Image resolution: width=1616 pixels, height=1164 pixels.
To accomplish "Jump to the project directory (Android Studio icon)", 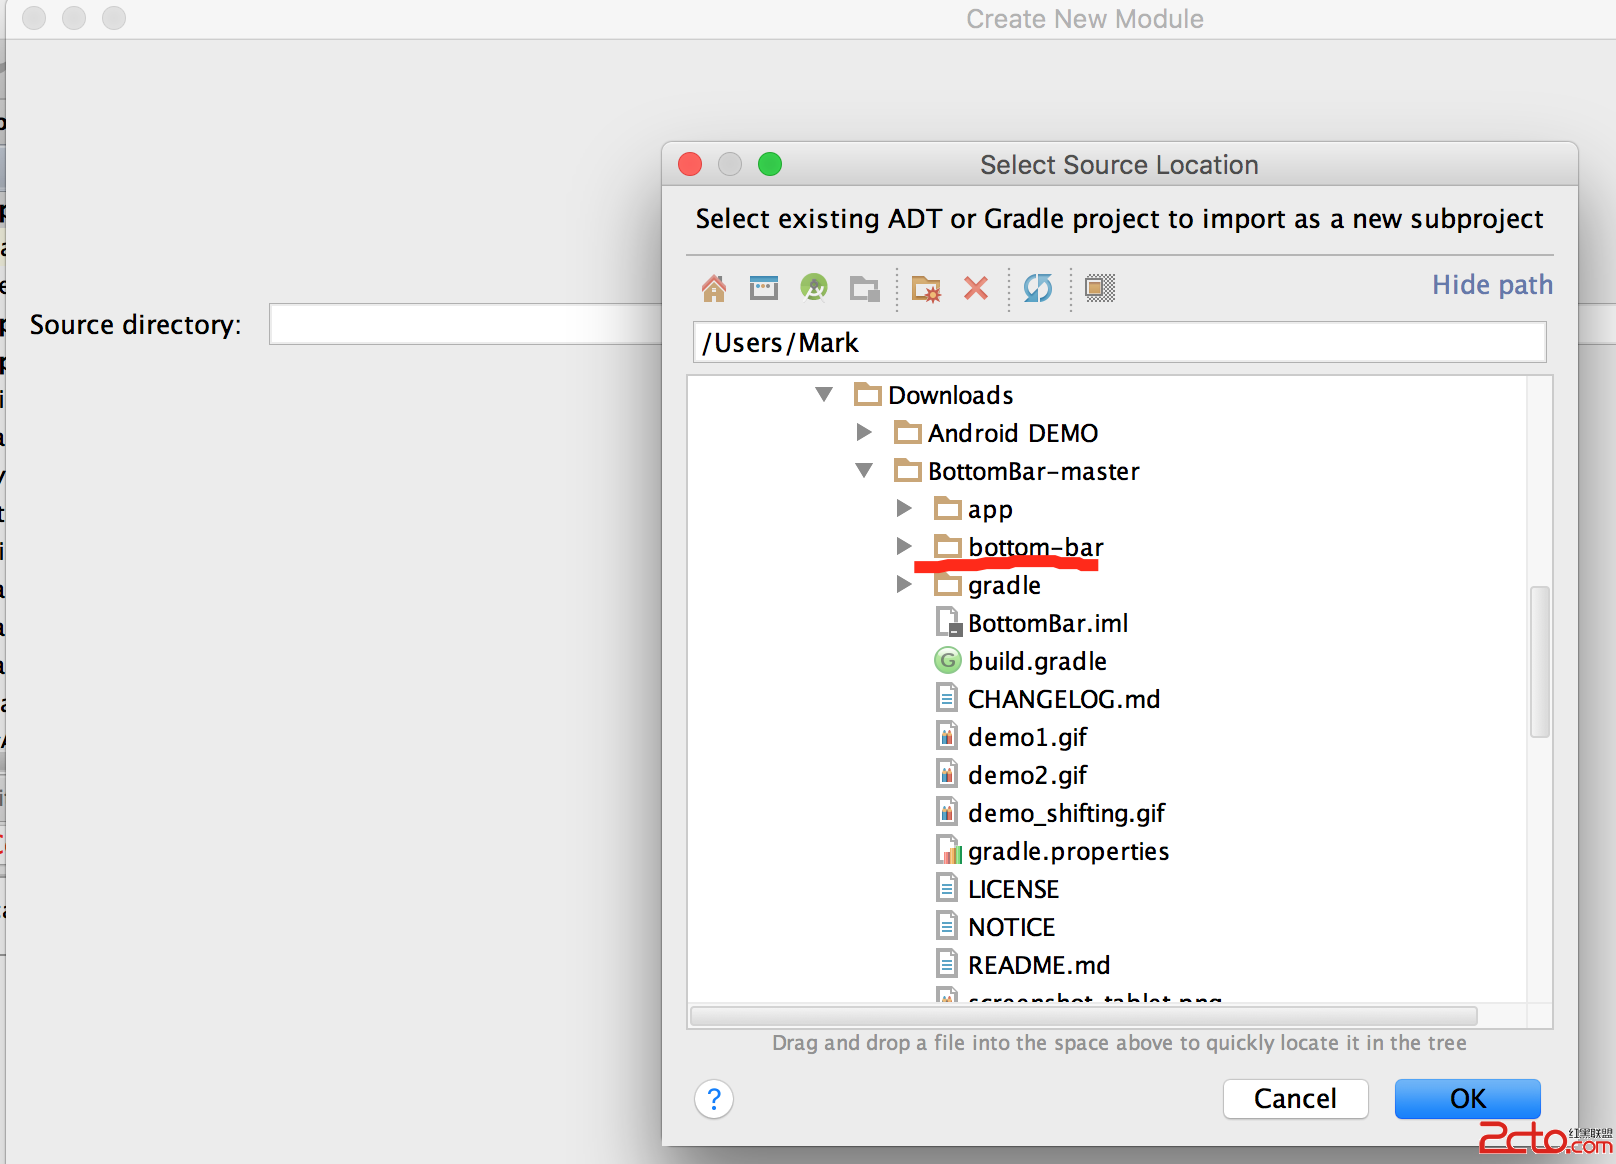I will 814,288.
